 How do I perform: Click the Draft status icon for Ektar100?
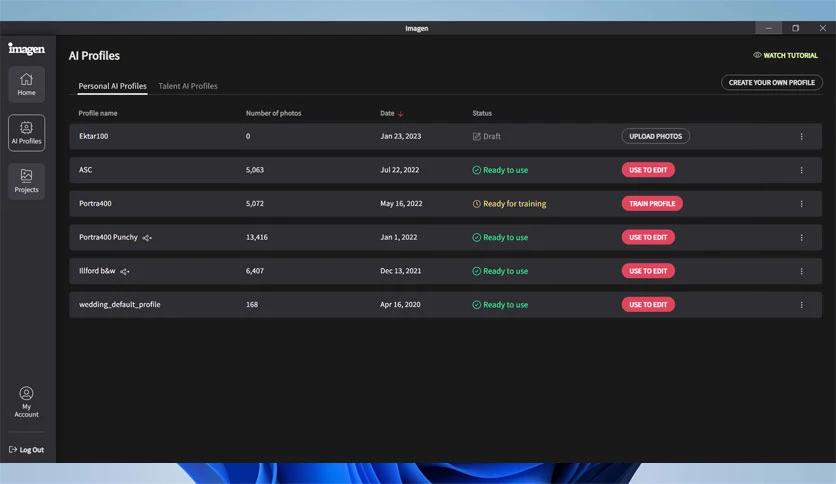coord(477,136)
